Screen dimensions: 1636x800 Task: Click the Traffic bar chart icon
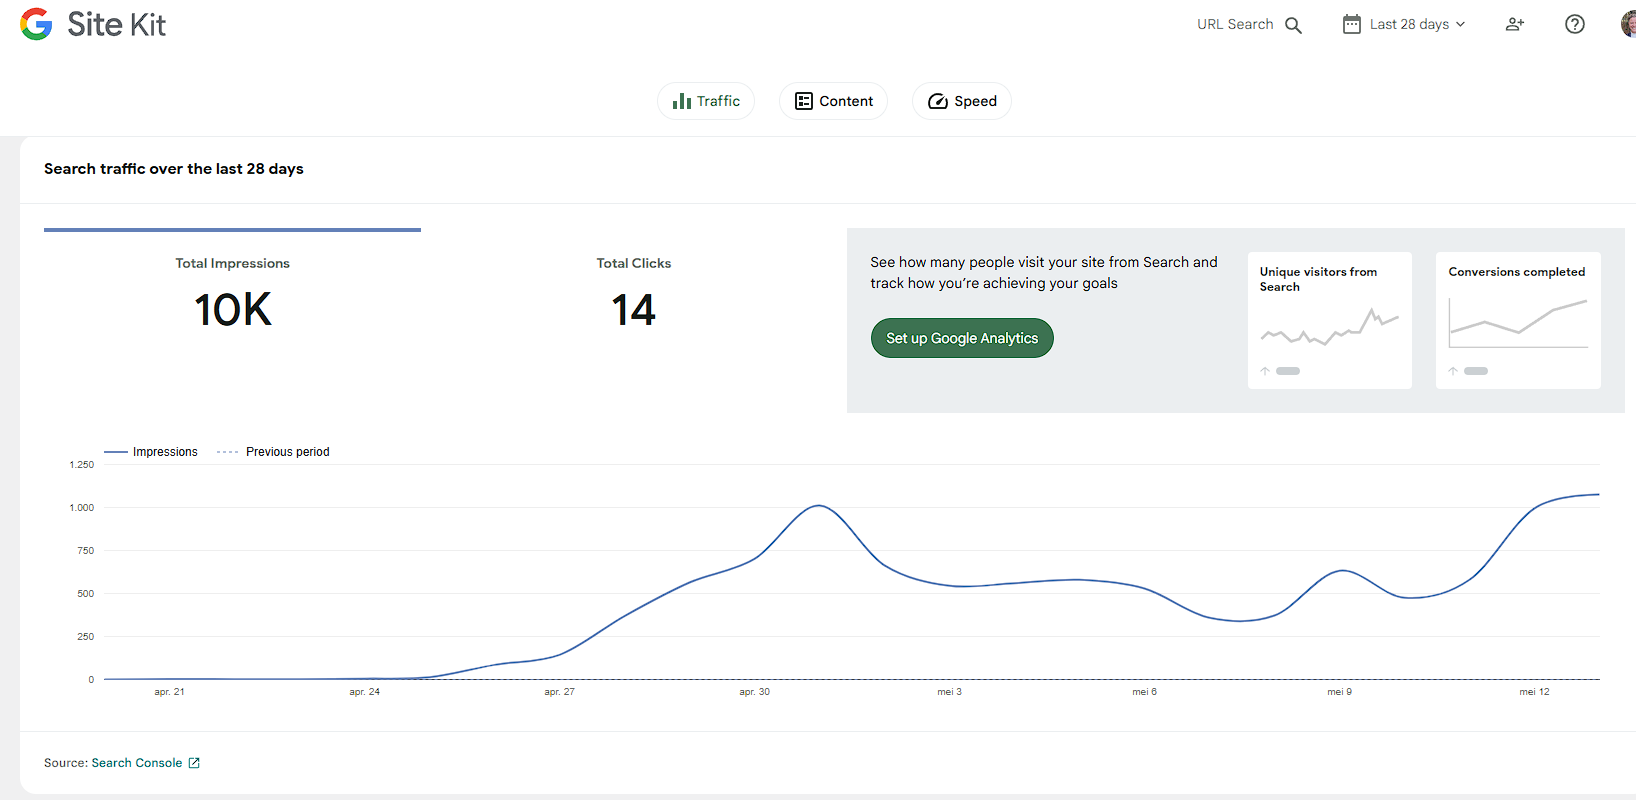(682, 101)
